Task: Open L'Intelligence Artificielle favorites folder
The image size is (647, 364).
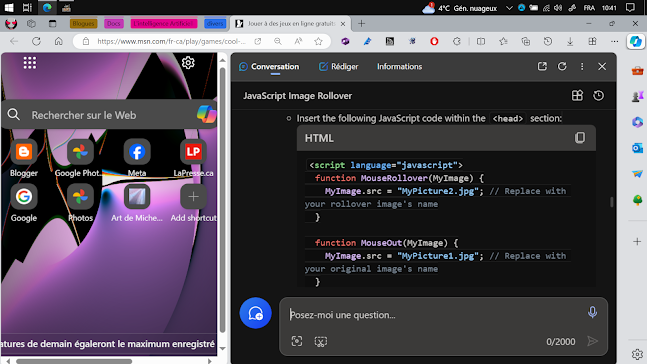Action: pyautogui.click(x=164, y=24)
